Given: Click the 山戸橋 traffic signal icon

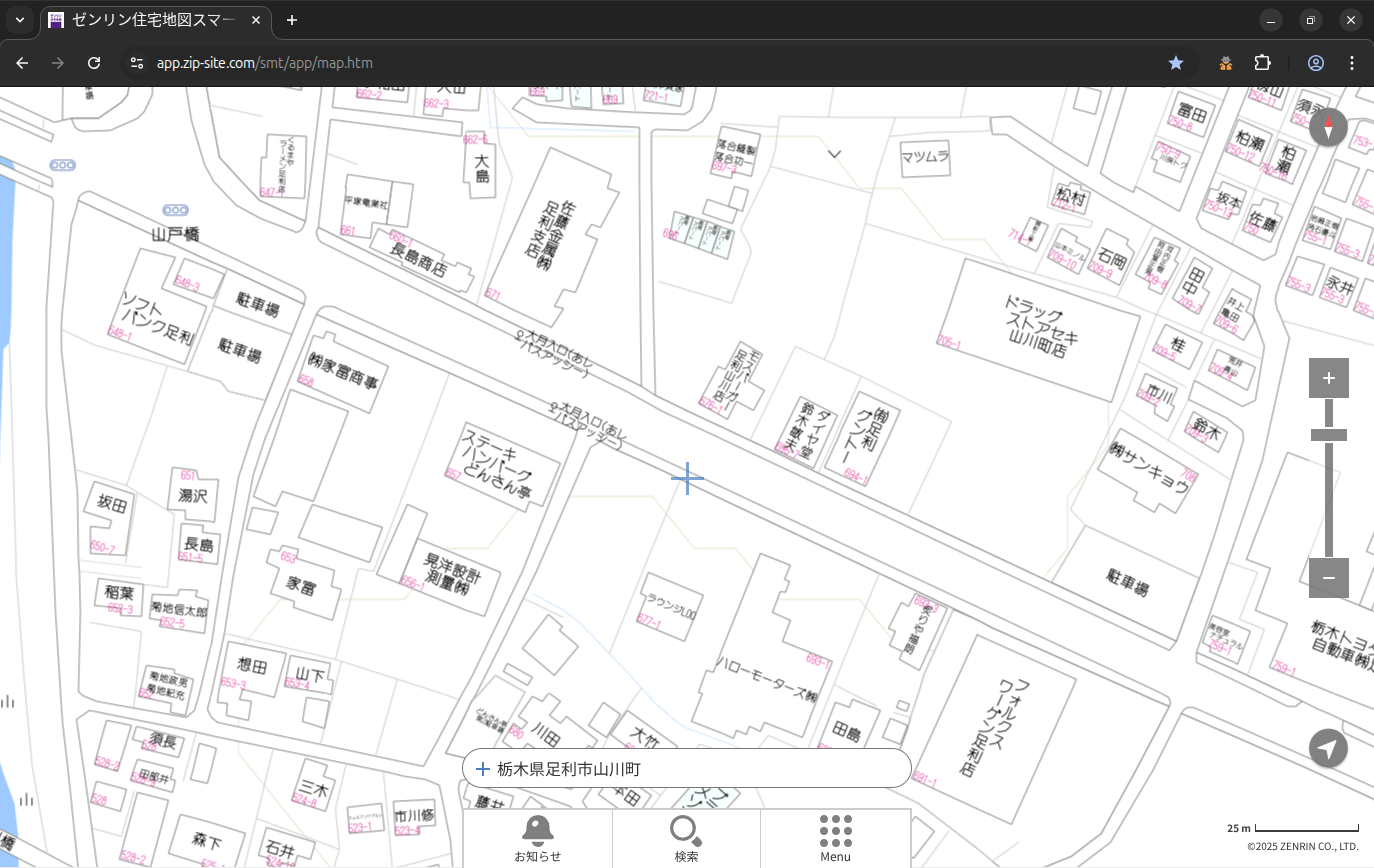Looking at the screenshot, I should 176,210.
